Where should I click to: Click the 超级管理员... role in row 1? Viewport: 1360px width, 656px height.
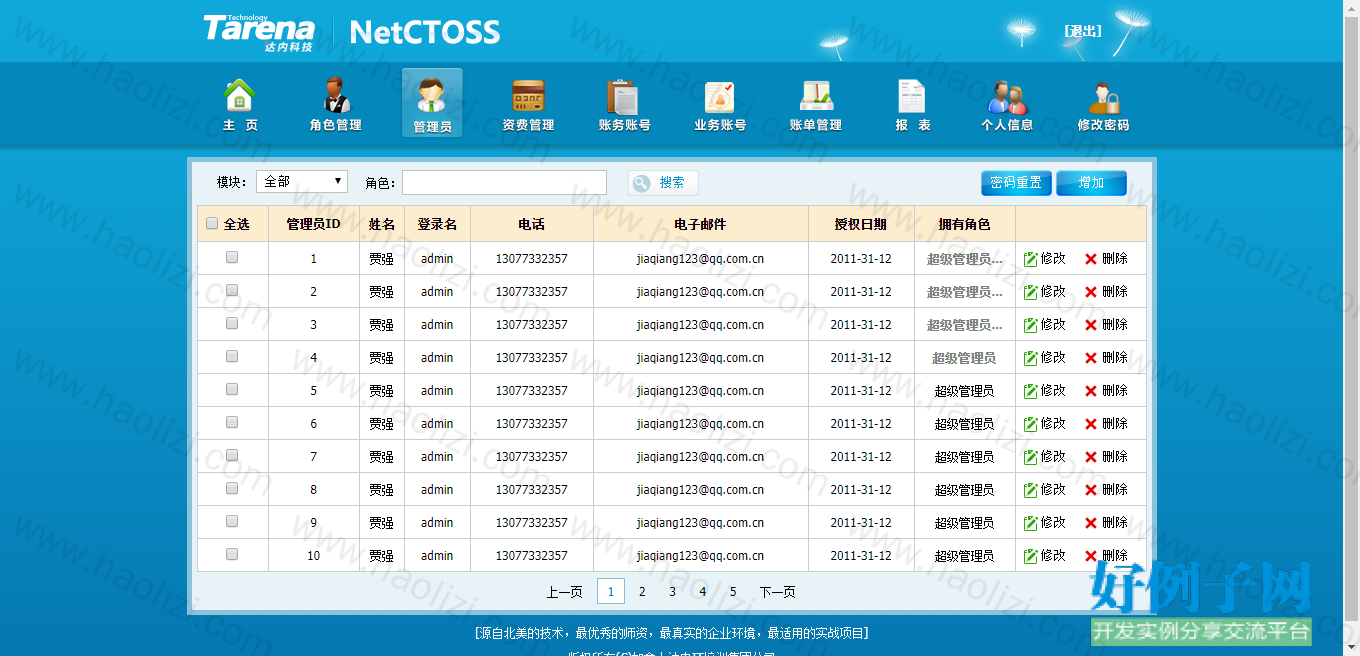pos(964,259)
